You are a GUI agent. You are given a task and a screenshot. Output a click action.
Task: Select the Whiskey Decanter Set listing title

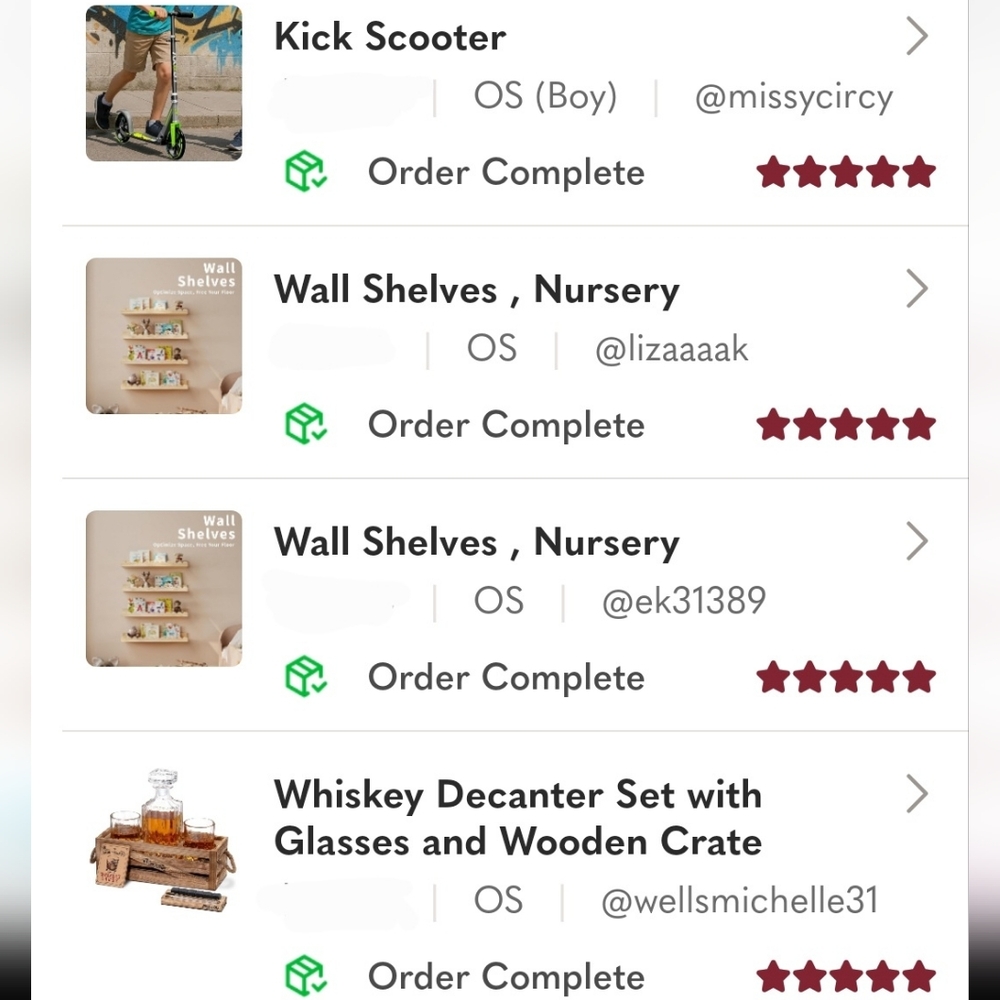pyautogui.click(x=518, y=818)
